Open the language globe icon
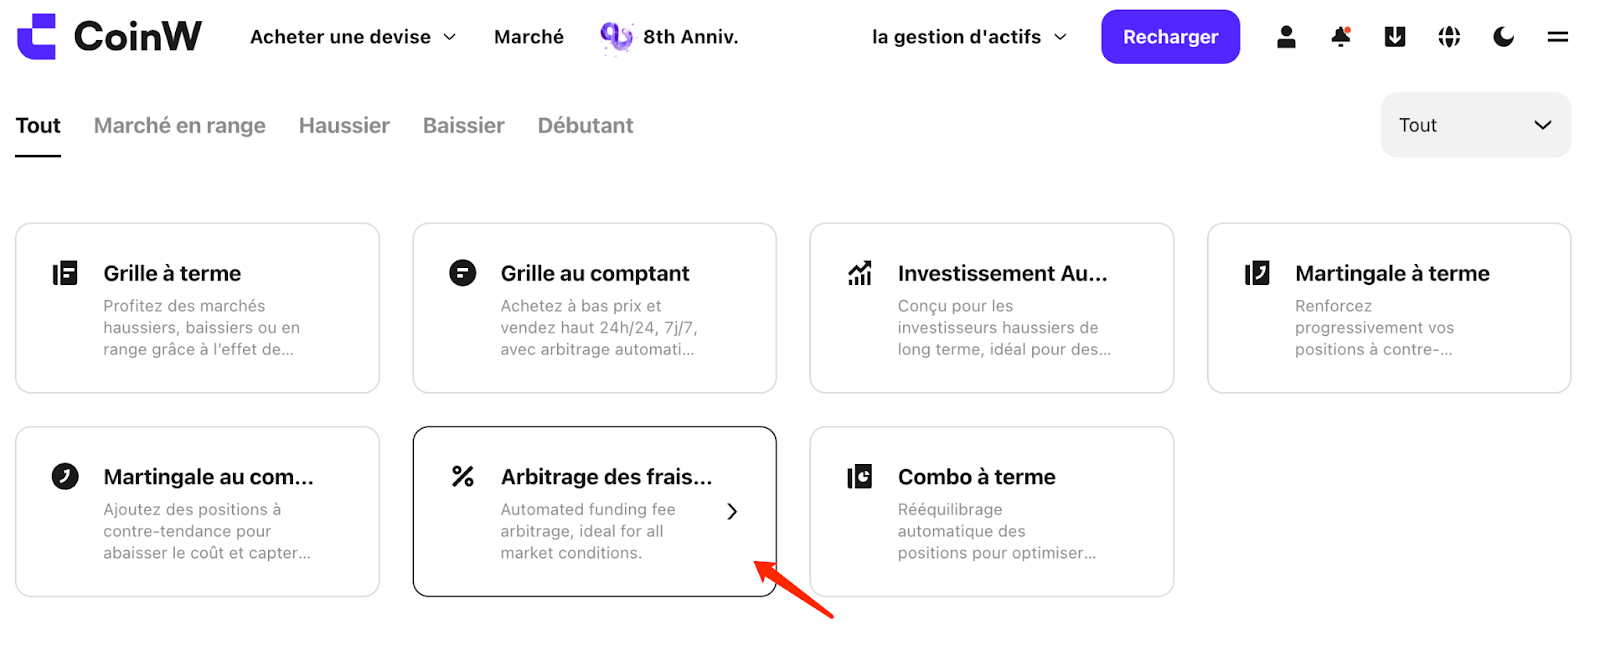Image resolution: width=1600 pixels, height=657 pixels. click(x=1449, y=37)
